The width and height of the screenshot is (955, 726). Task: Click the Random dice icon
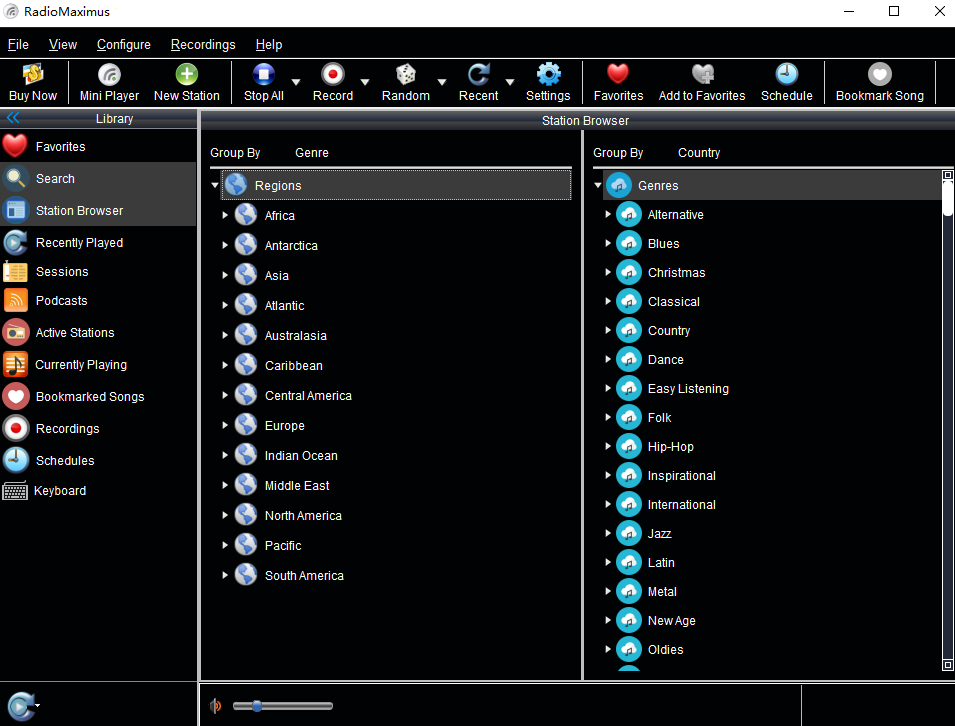coord(405,75)
